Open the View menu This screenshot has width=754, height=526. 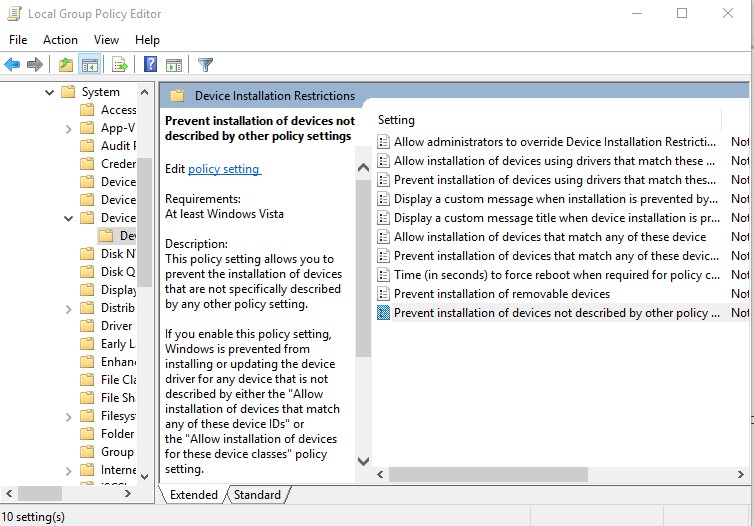coord(106,40)
